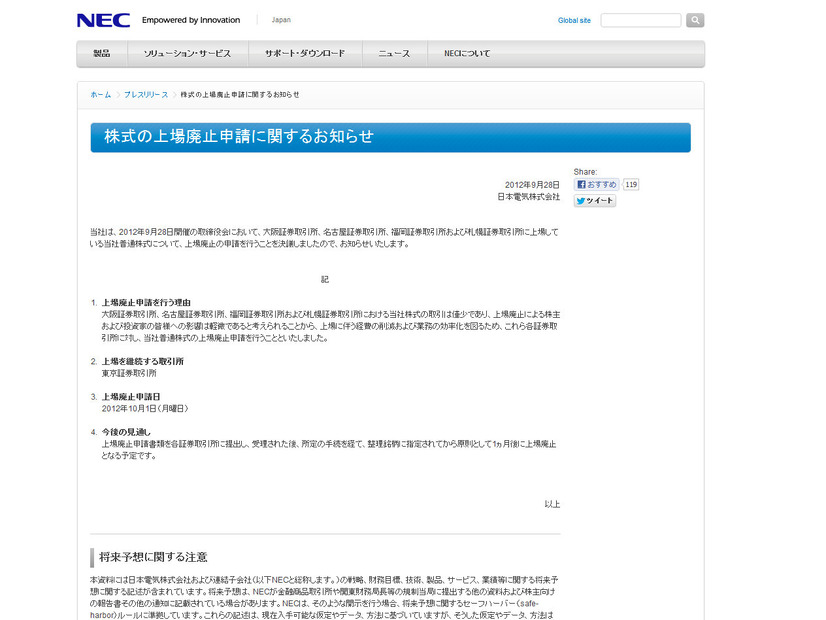
Task: Click the blue title 株式の上場廃止申請に関するお知らせ
Action: [x=239, y=136]
